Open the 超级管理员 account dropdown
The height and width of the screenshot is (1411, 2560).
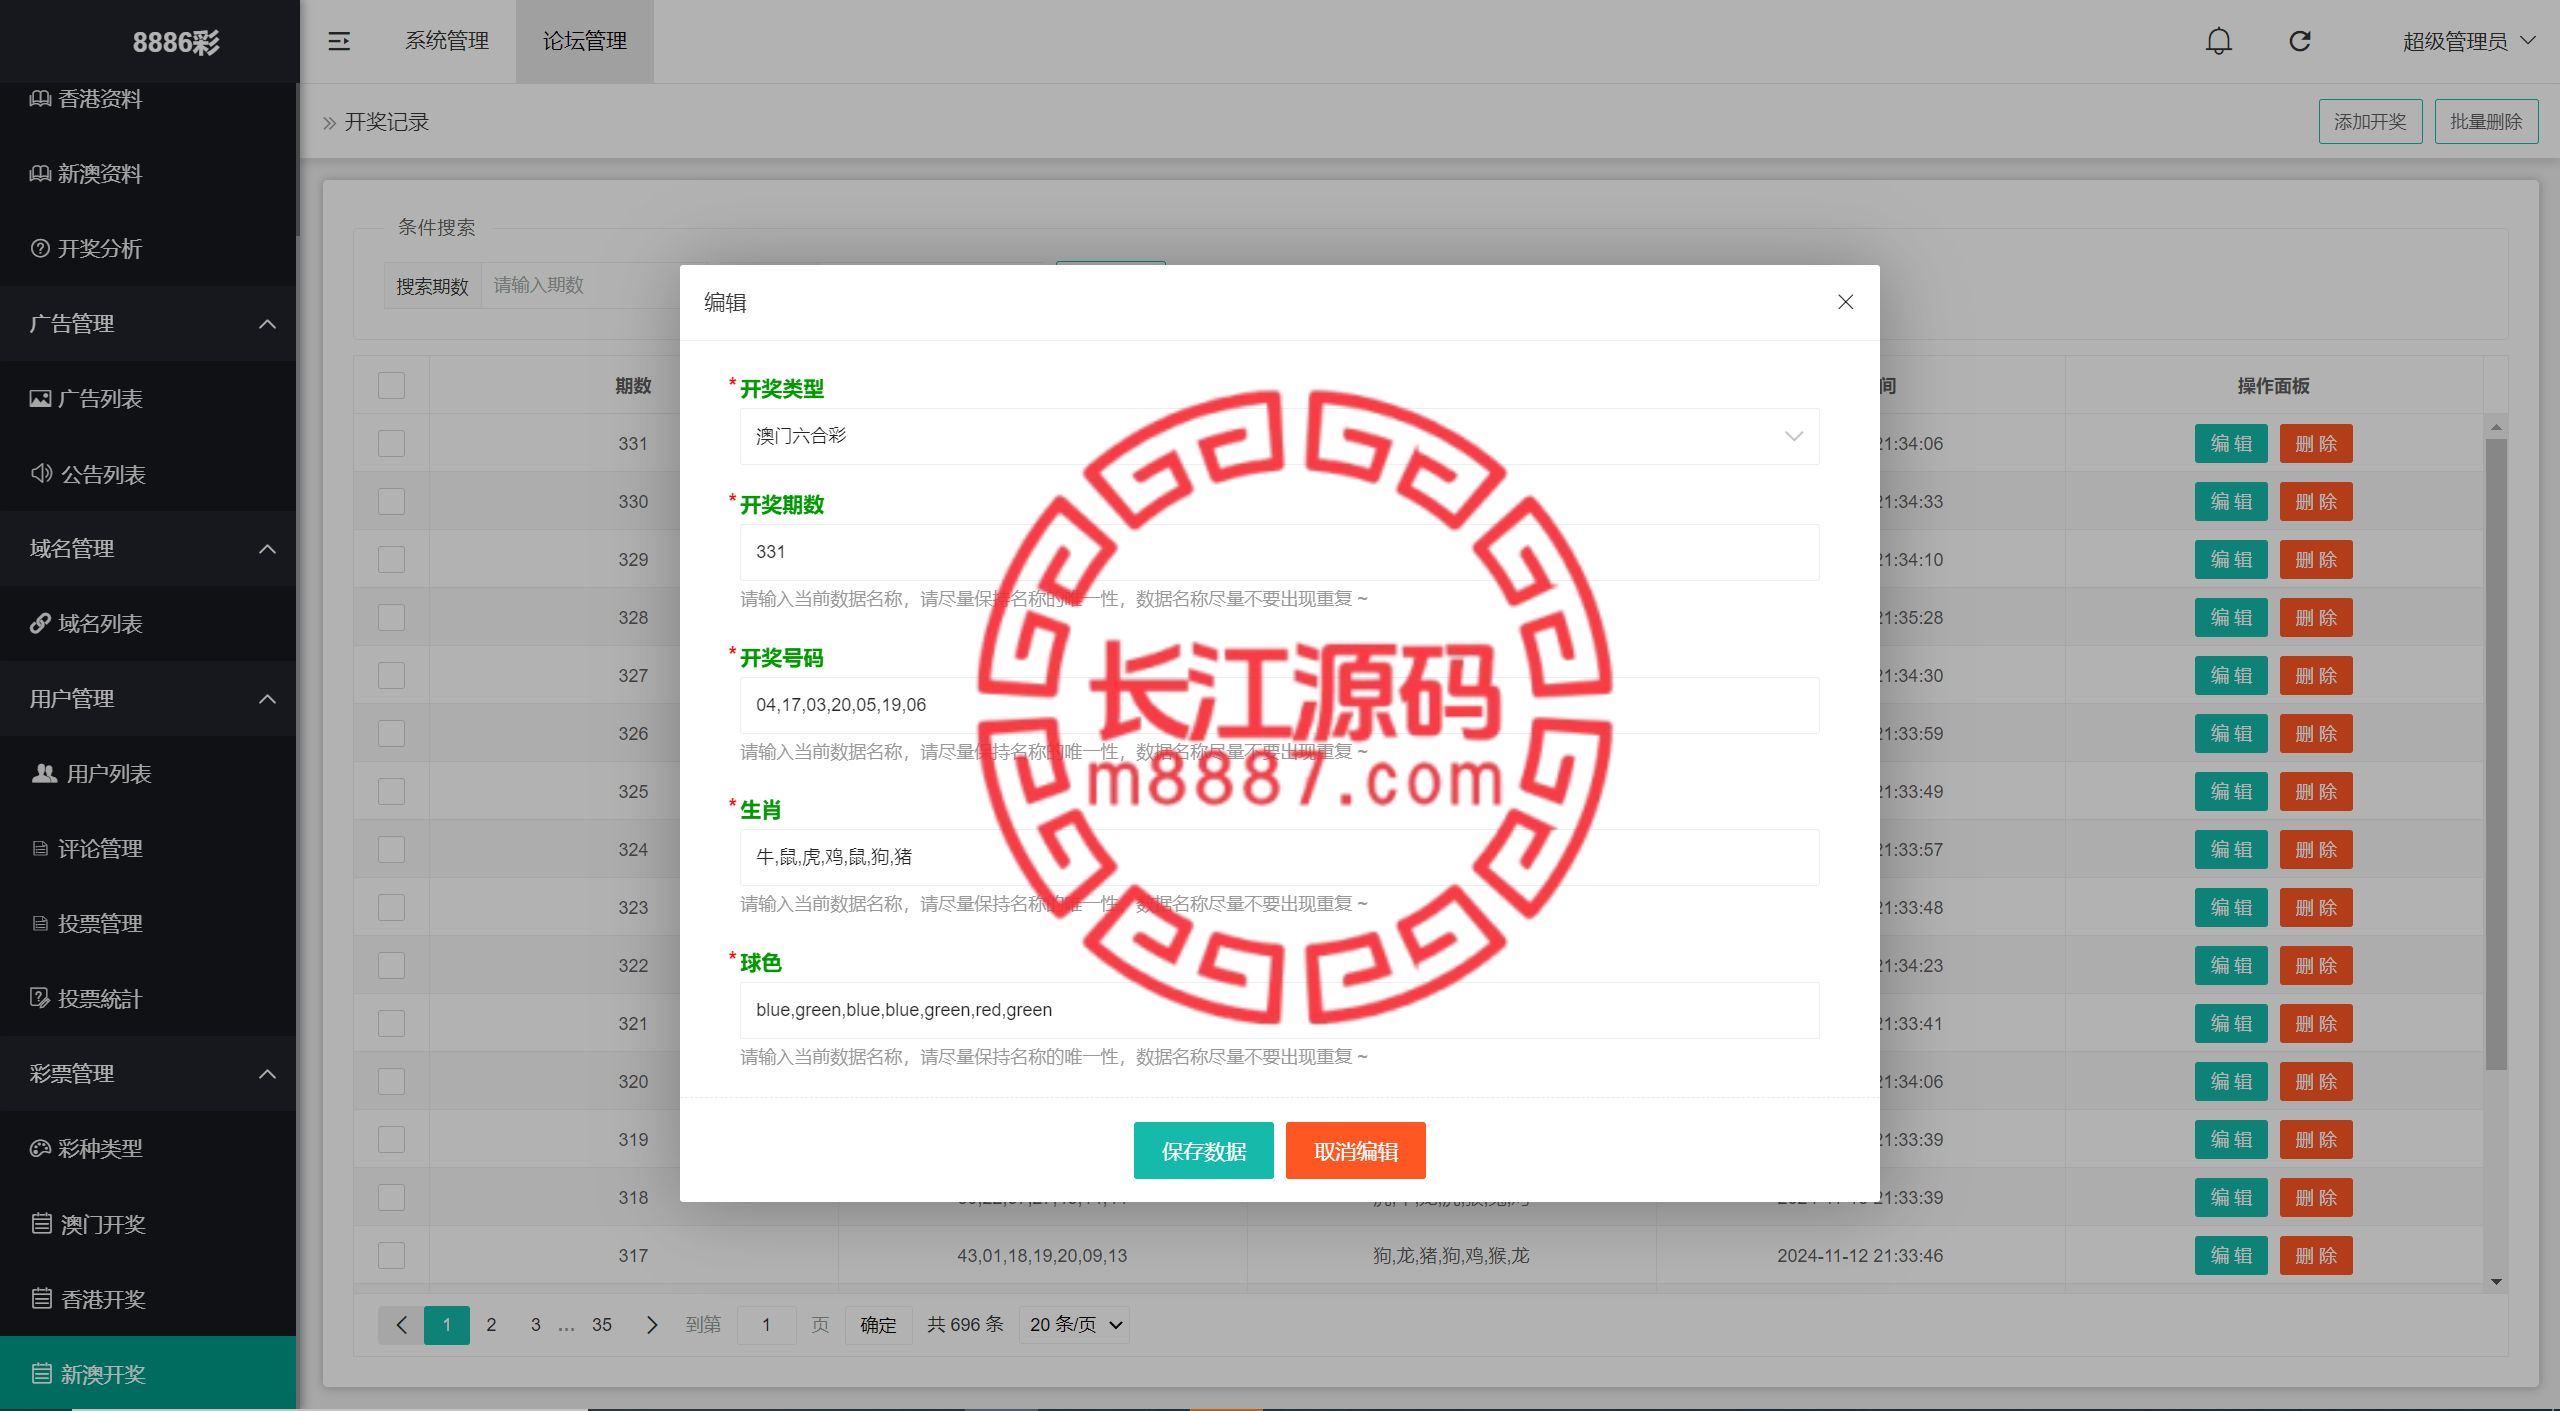click(2469, 41)
